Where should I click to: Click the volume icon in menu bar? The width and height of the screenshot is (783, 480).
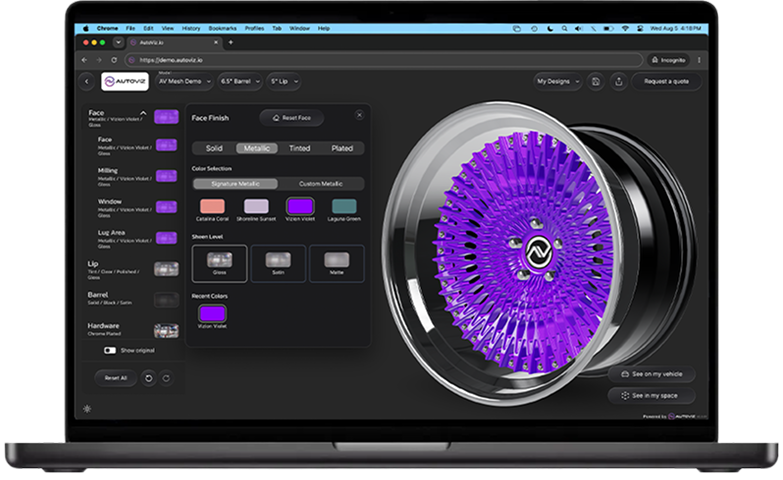(578, 28)
